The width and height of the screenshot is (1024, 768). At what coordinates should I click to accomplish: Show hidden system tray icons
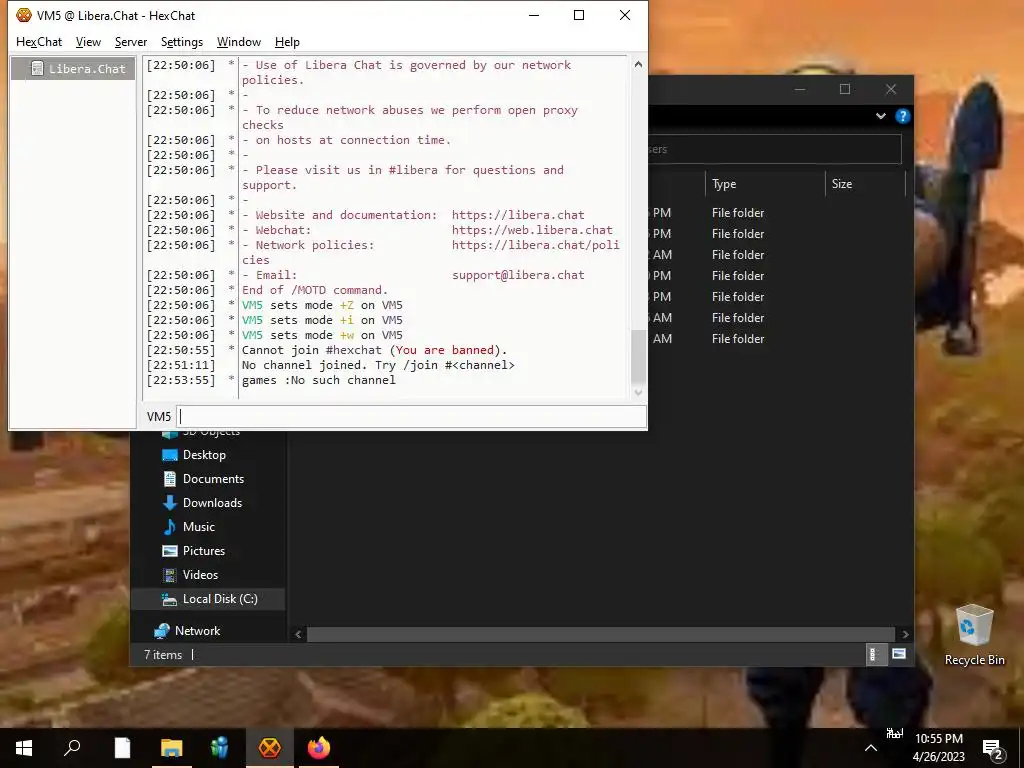pyautogui.click(x=871, y=748)
